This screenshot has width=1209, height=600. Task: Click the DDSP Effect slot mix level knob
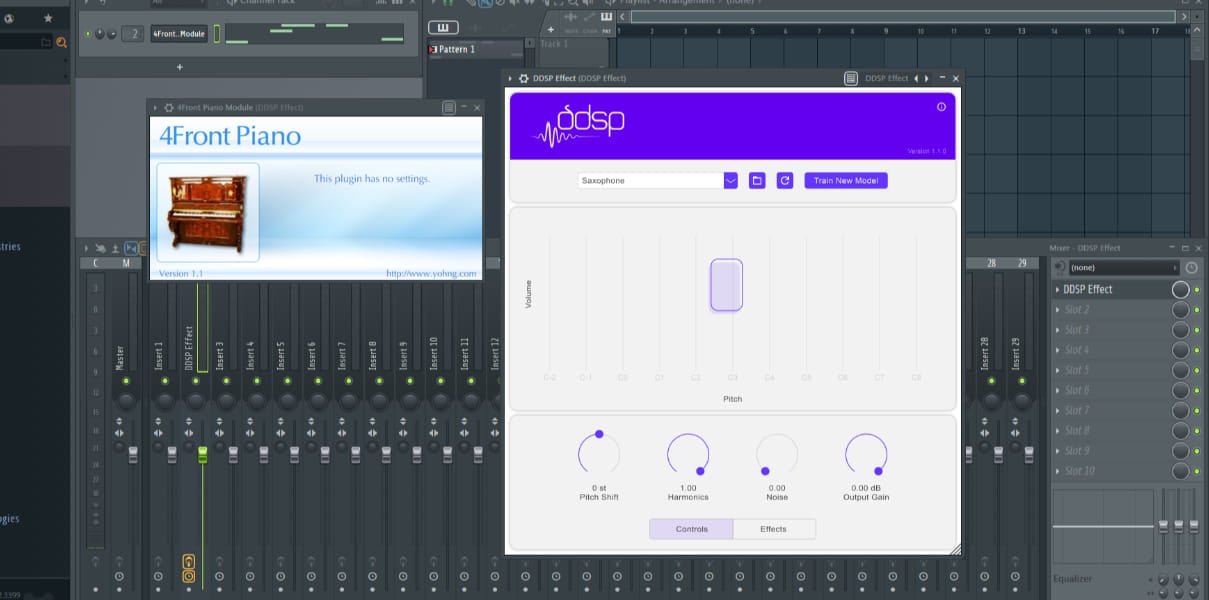click(1181, 290)
